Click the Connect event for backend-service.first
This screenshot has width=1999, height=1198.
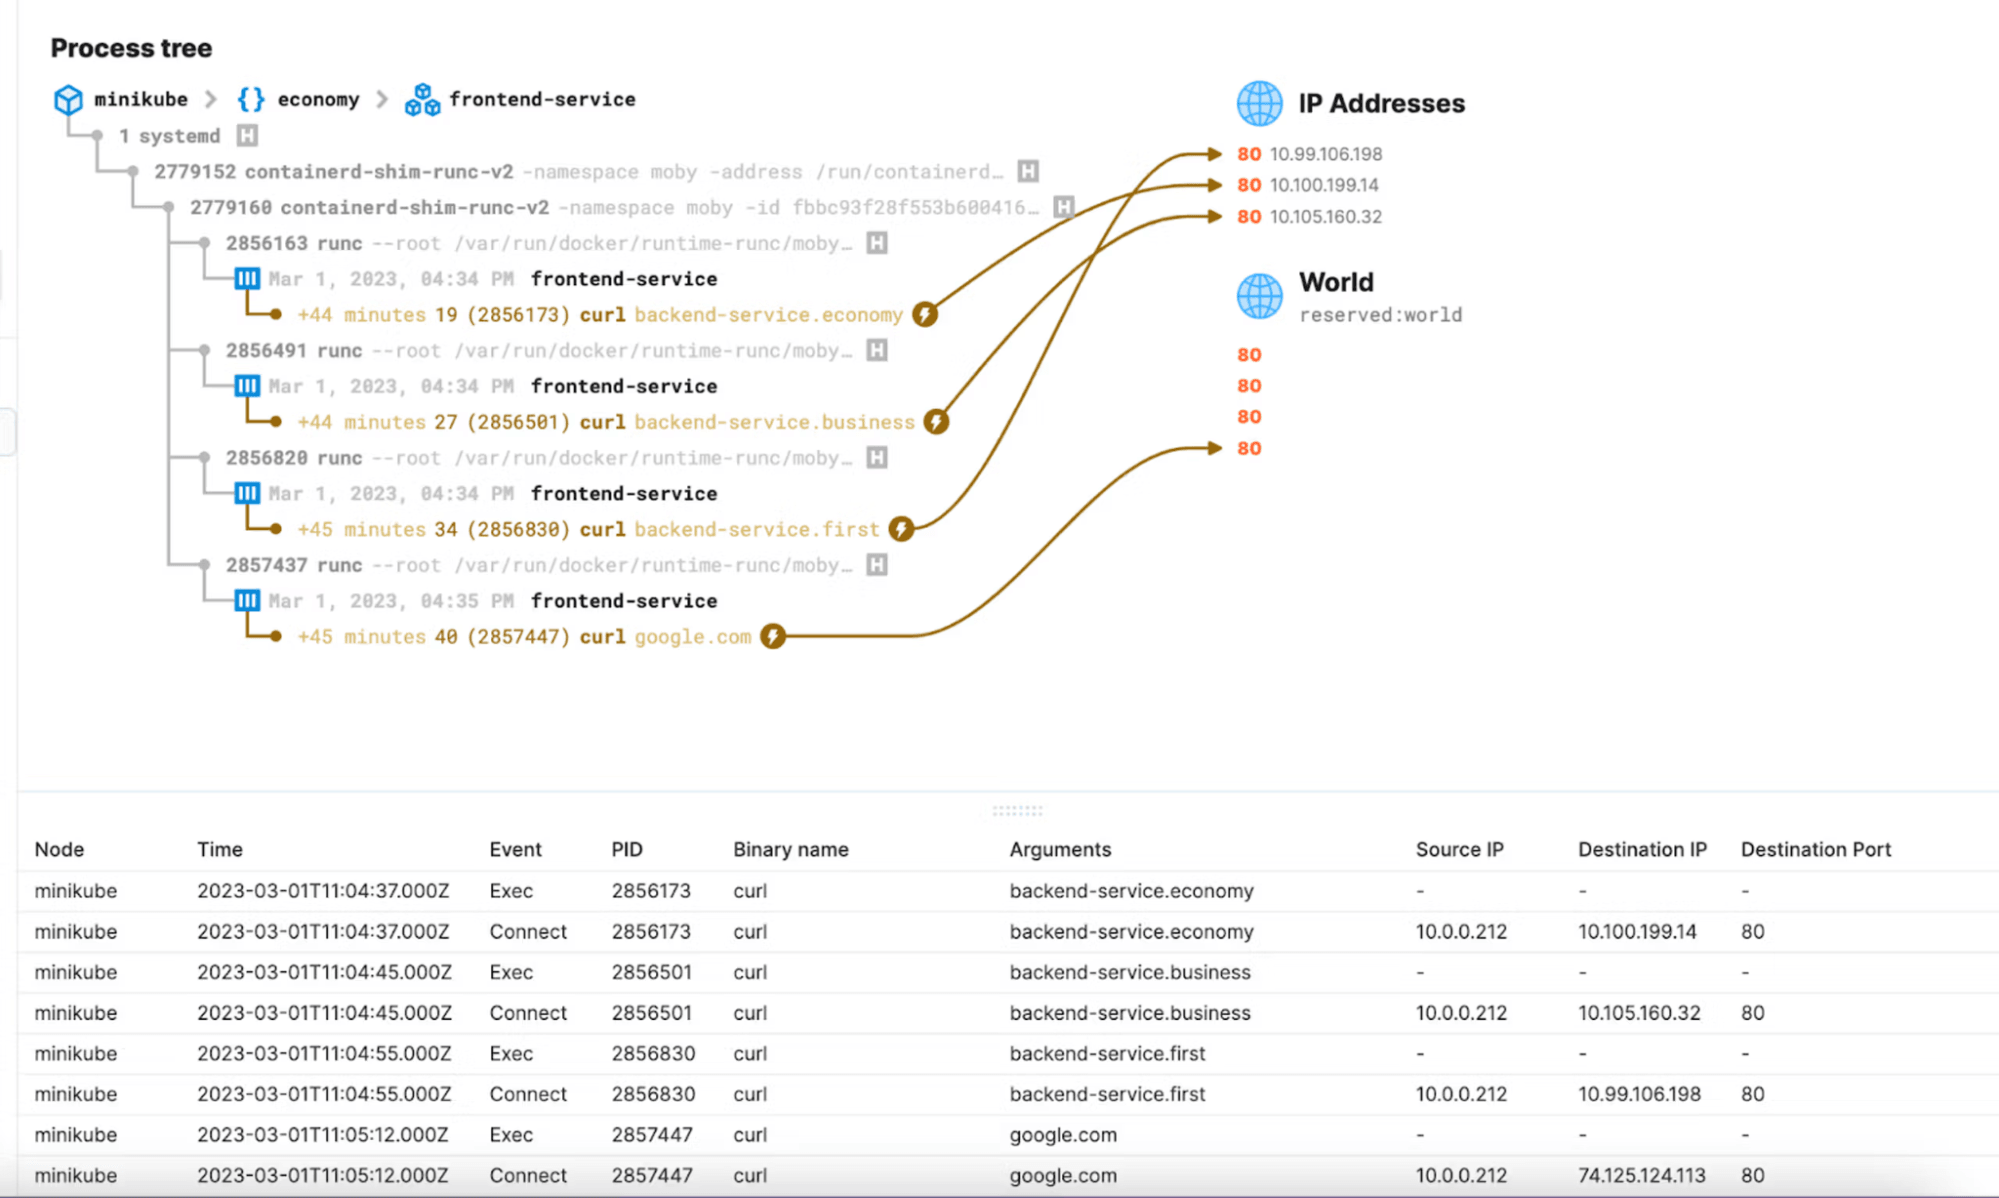point(528,1094)
